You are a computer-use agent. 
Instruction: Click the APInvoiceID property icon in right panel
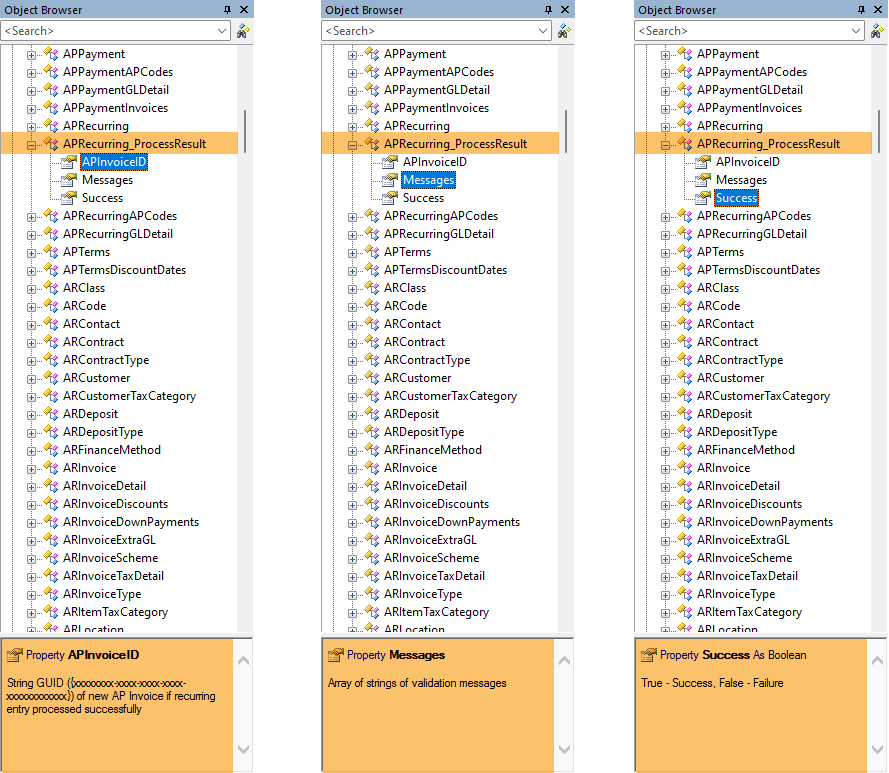[703, 162]
